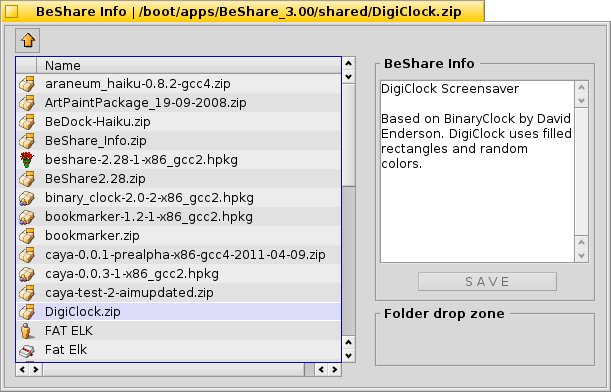Click the SAVE button
The height and width of the screenshot is (392, 611).
coord(487,281)
